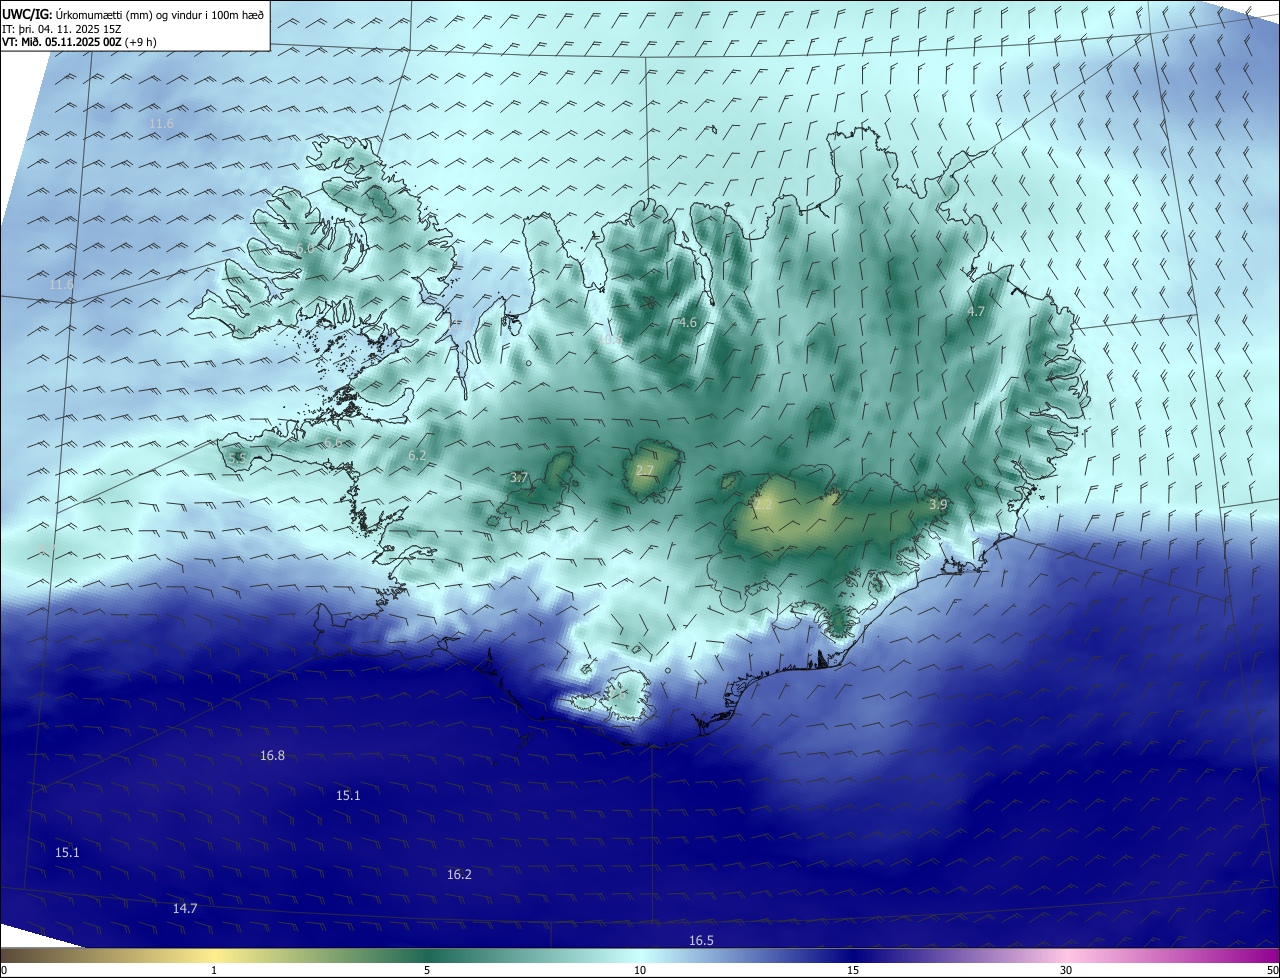This screenshot has width=1280, height=978.
Task: Click the 16.2 value over the ocean
Action: [459, 875]
